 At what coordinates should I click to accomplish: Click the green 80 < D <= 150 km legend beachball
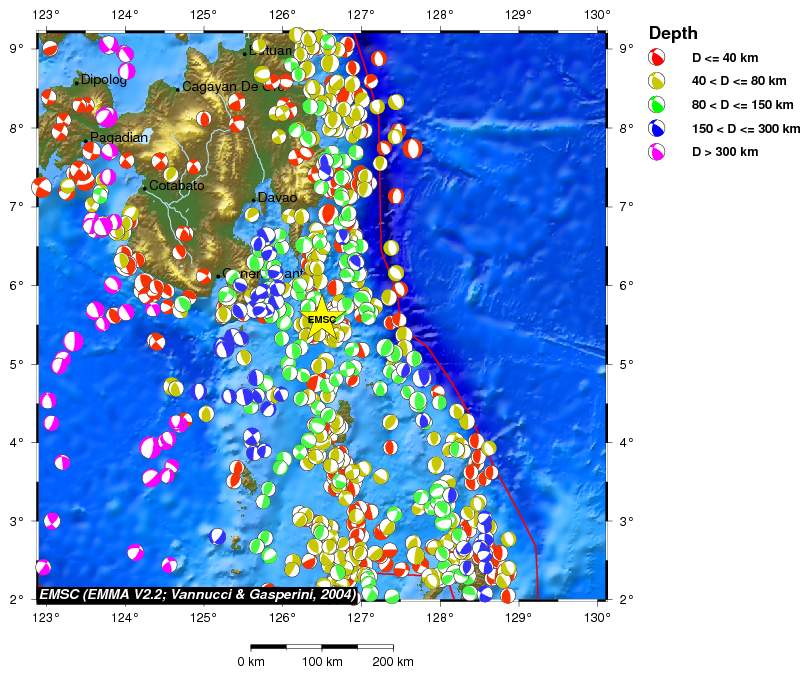[657, 105]
